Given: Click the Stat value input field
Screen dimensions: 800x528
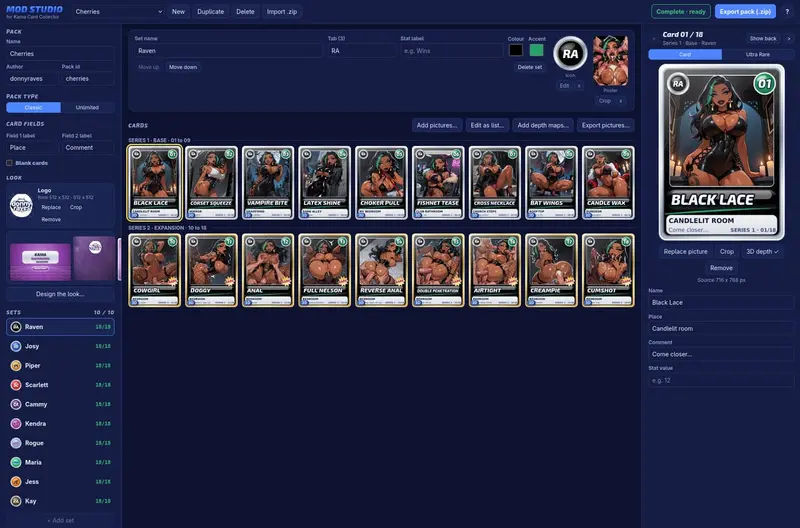Looking at the screenshot, I should click(721, 381).
